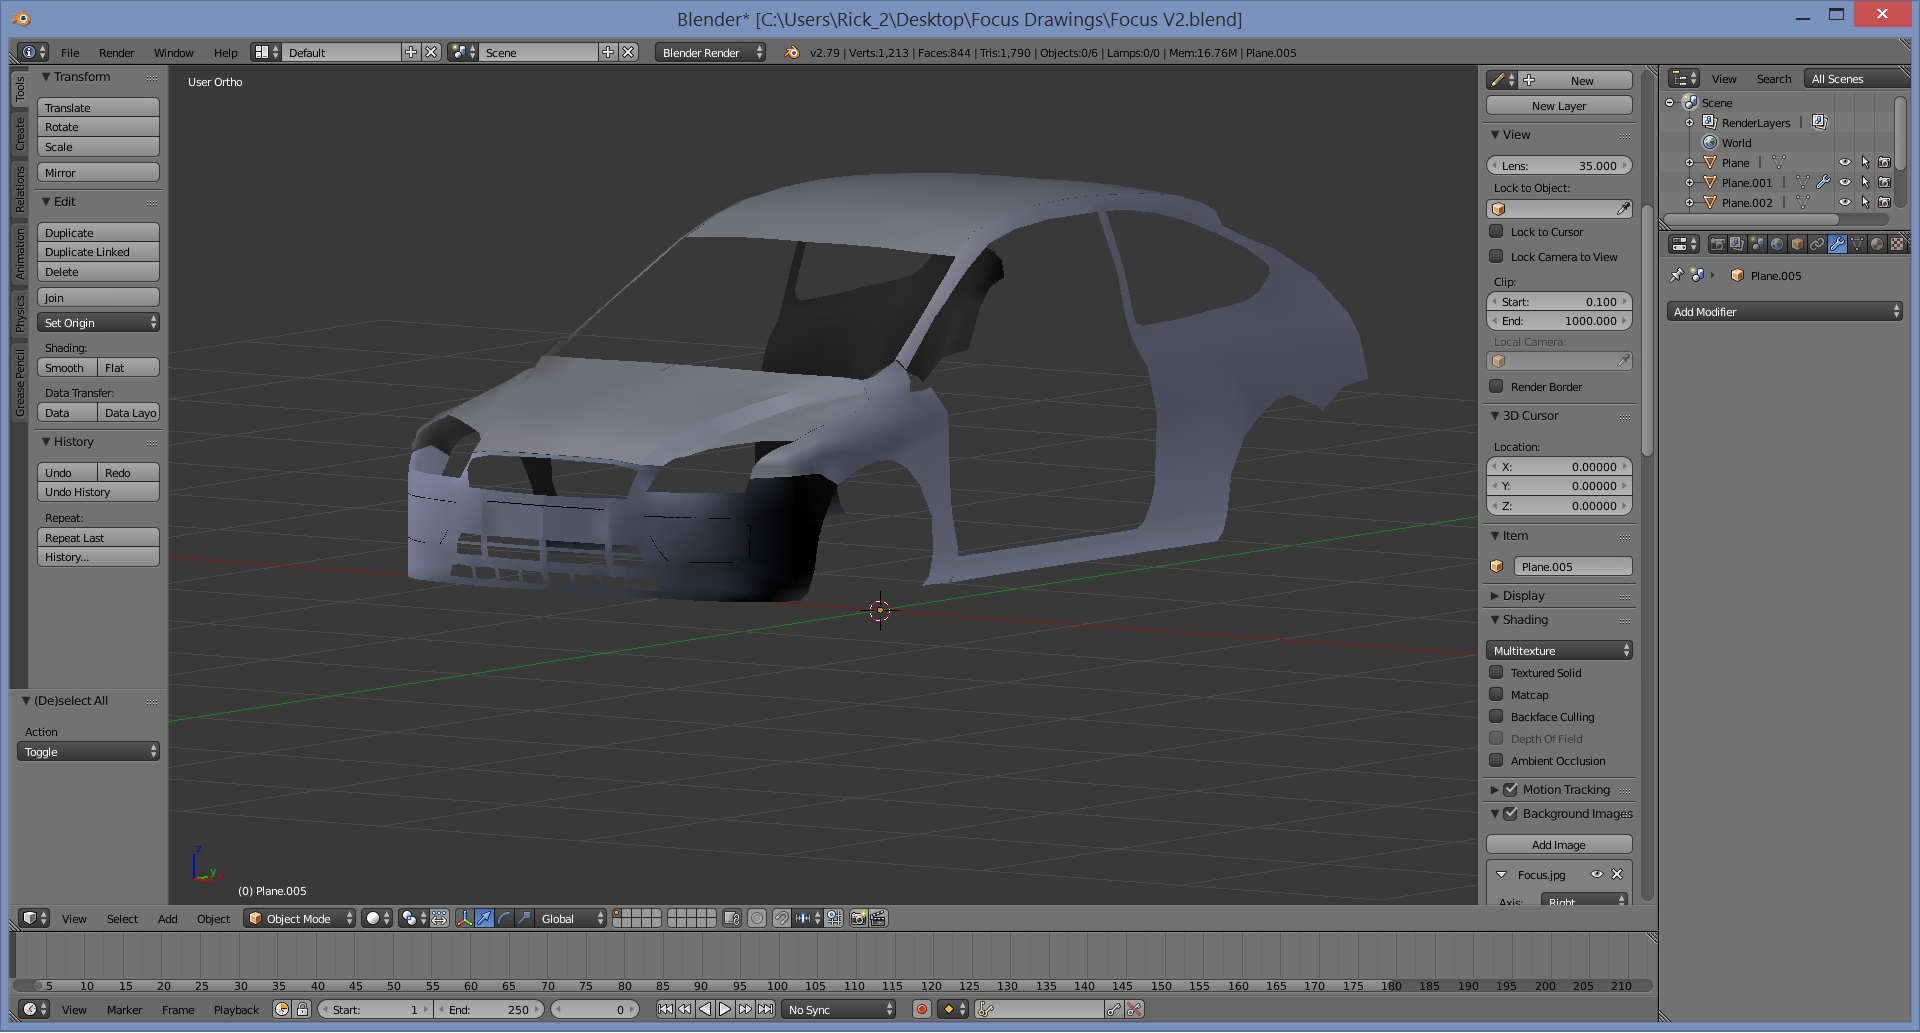Click the play animation button in timeline
The width and height of the screenshot is (1920, 1033).
click(725, 1010)
